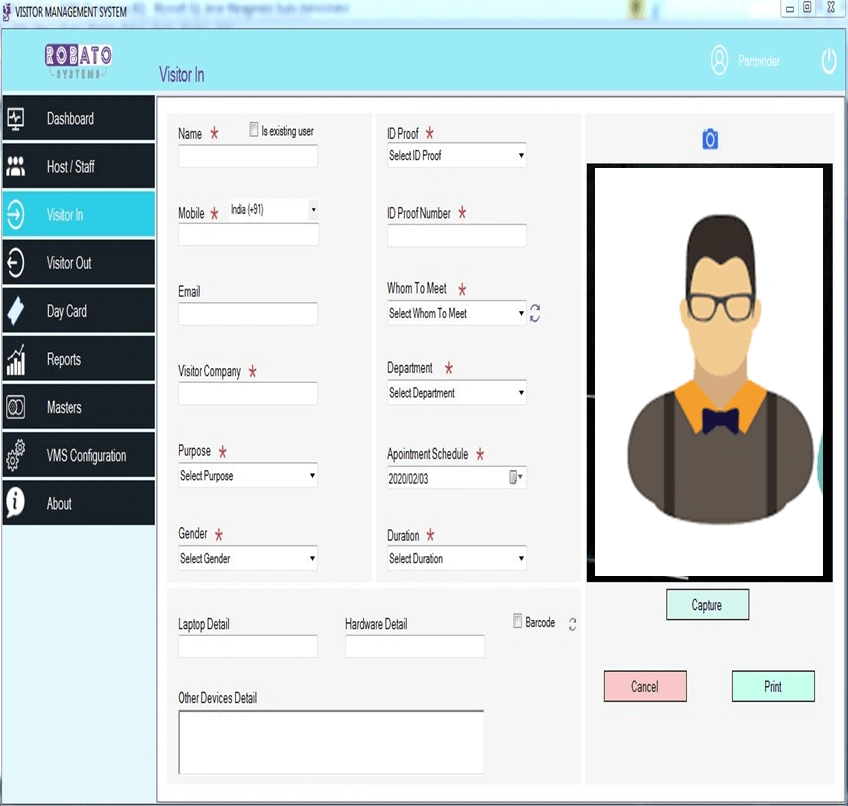The height and width of the screenshot is (806, 848).
Task: Click the camera icon above the visitor photo
Action: coord(709,140)
